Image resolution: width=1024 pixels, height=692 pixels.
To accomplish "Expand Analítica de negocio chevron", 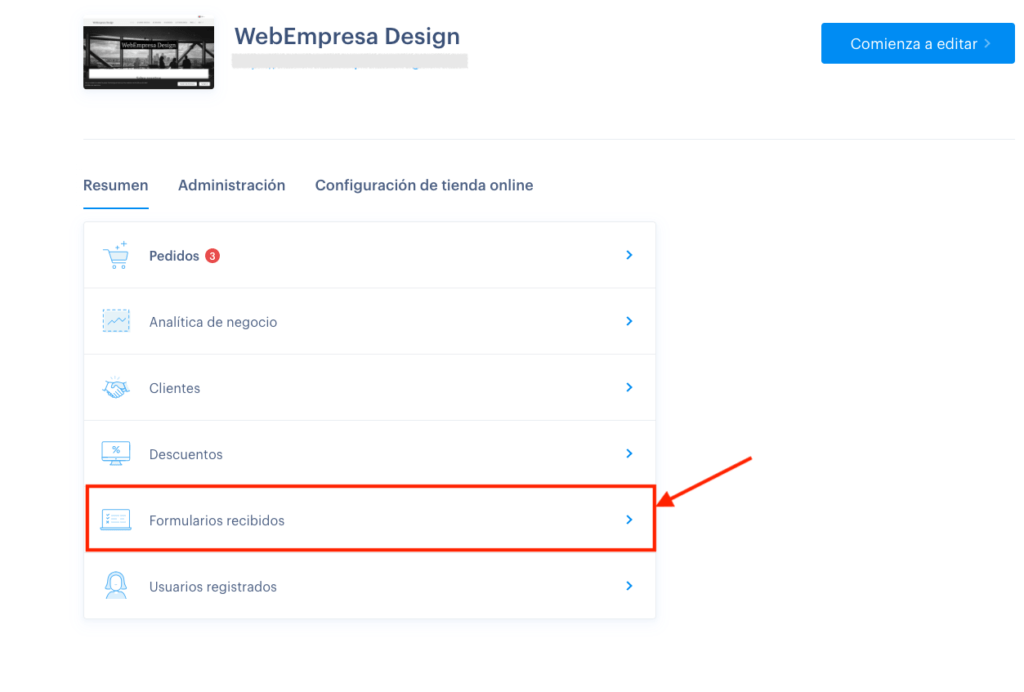I will [629, 321].
